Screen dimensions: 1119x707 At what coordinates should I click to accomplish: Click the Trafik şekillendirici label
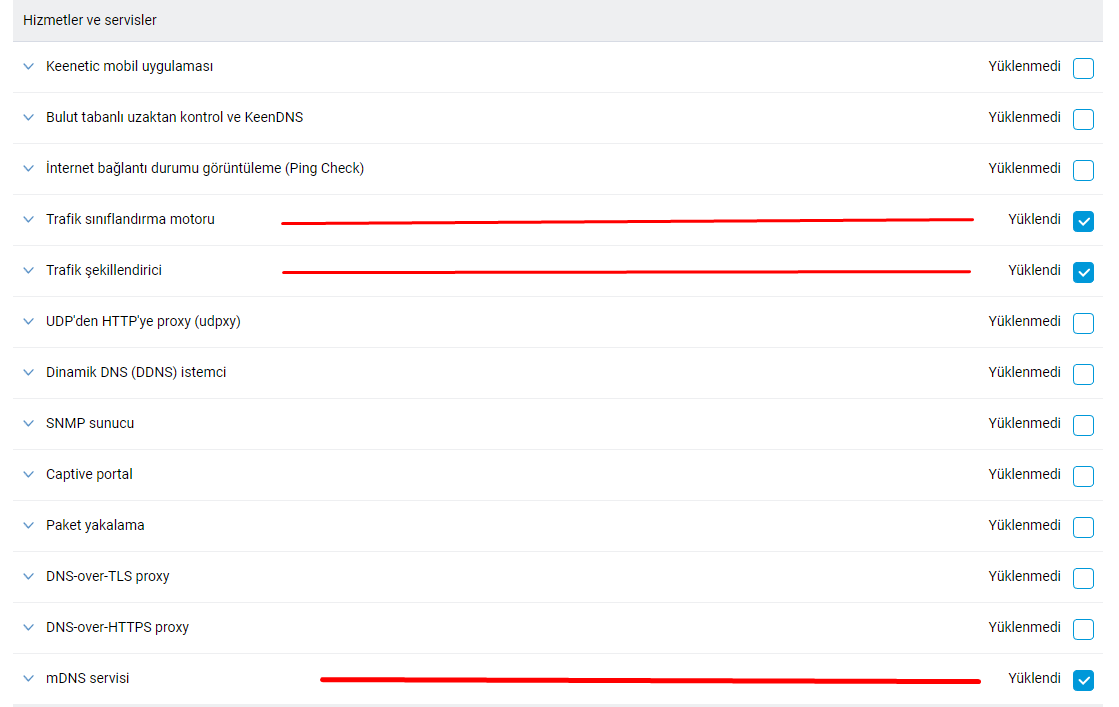[x=103, y=270]
